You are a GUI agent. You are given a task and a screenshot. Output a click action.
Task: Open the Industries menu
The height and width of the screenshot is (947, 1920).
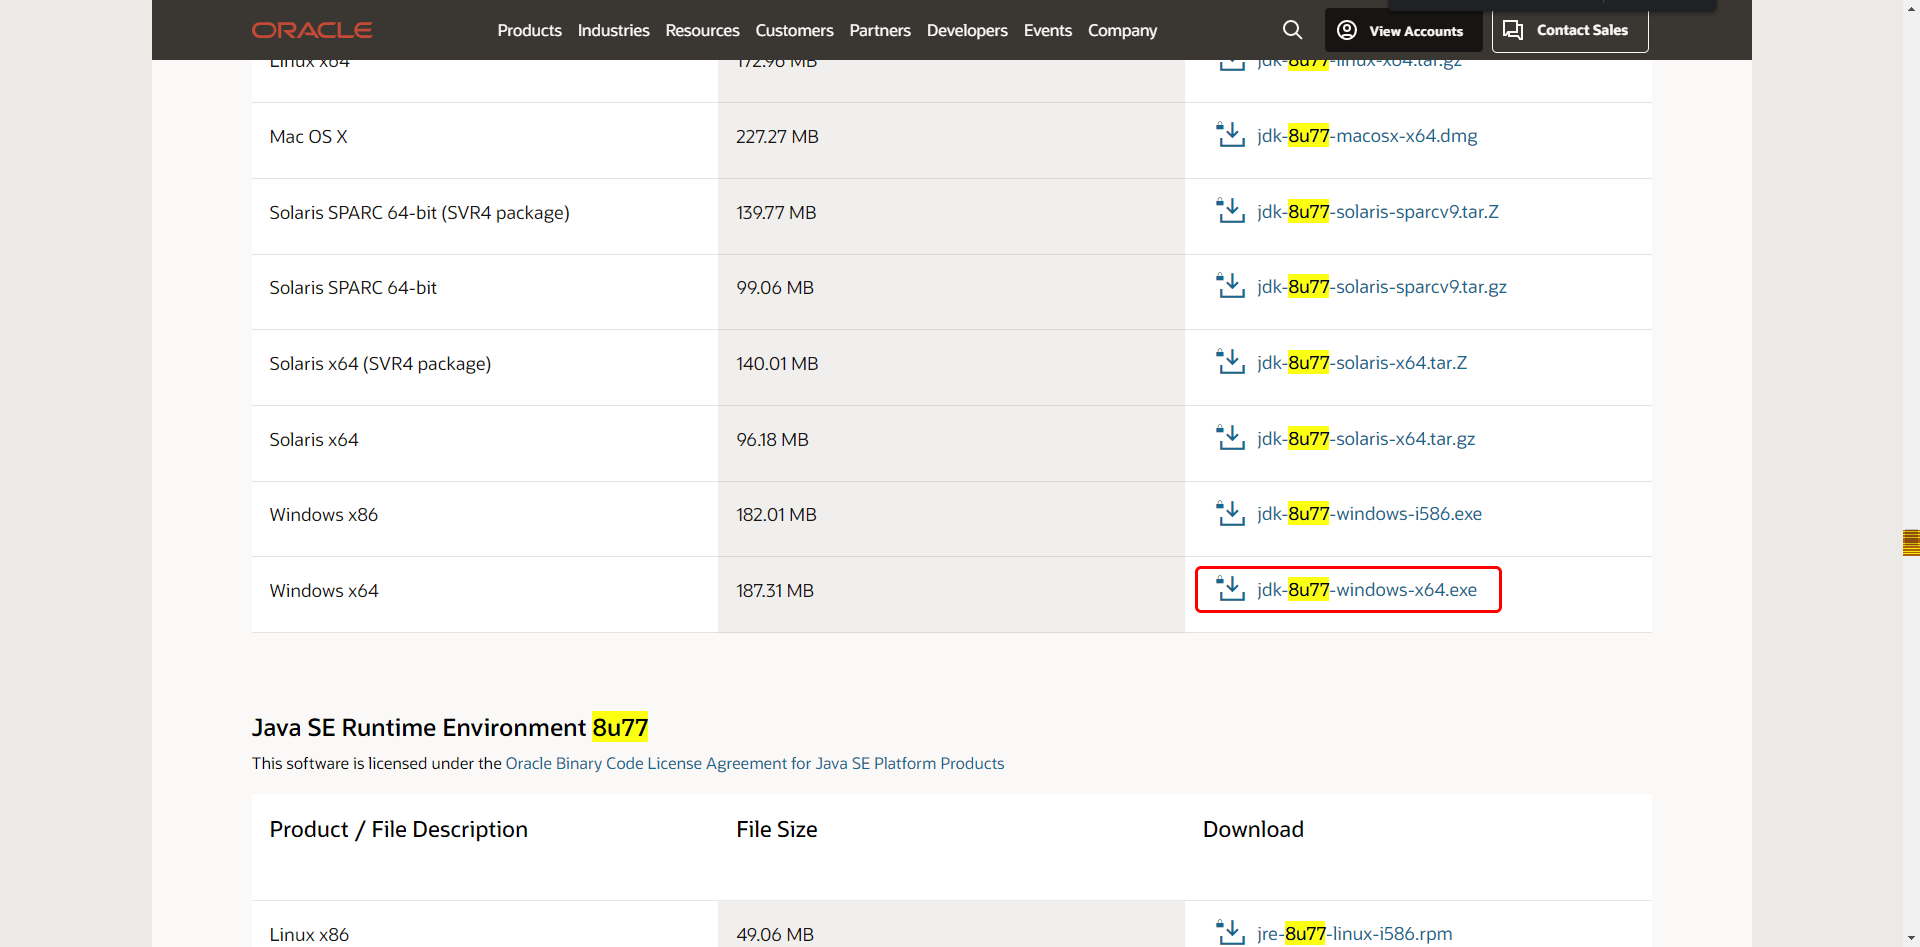(613, 30)
